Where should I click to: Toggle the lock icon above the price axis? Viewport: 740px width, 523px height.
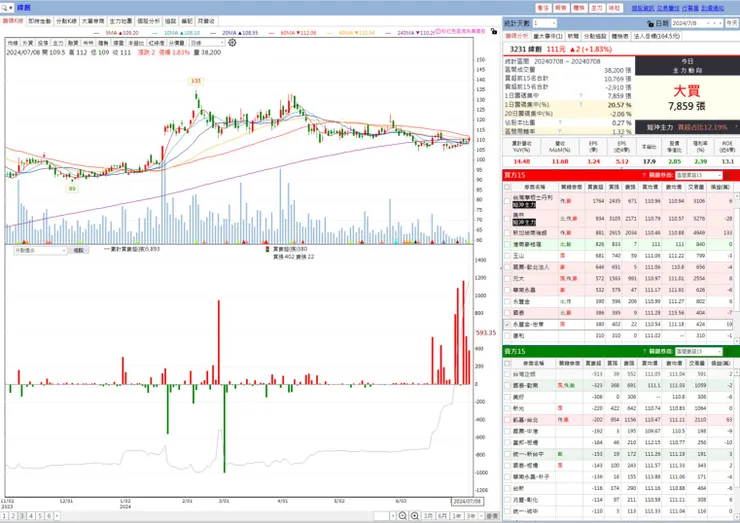[493, 31]
